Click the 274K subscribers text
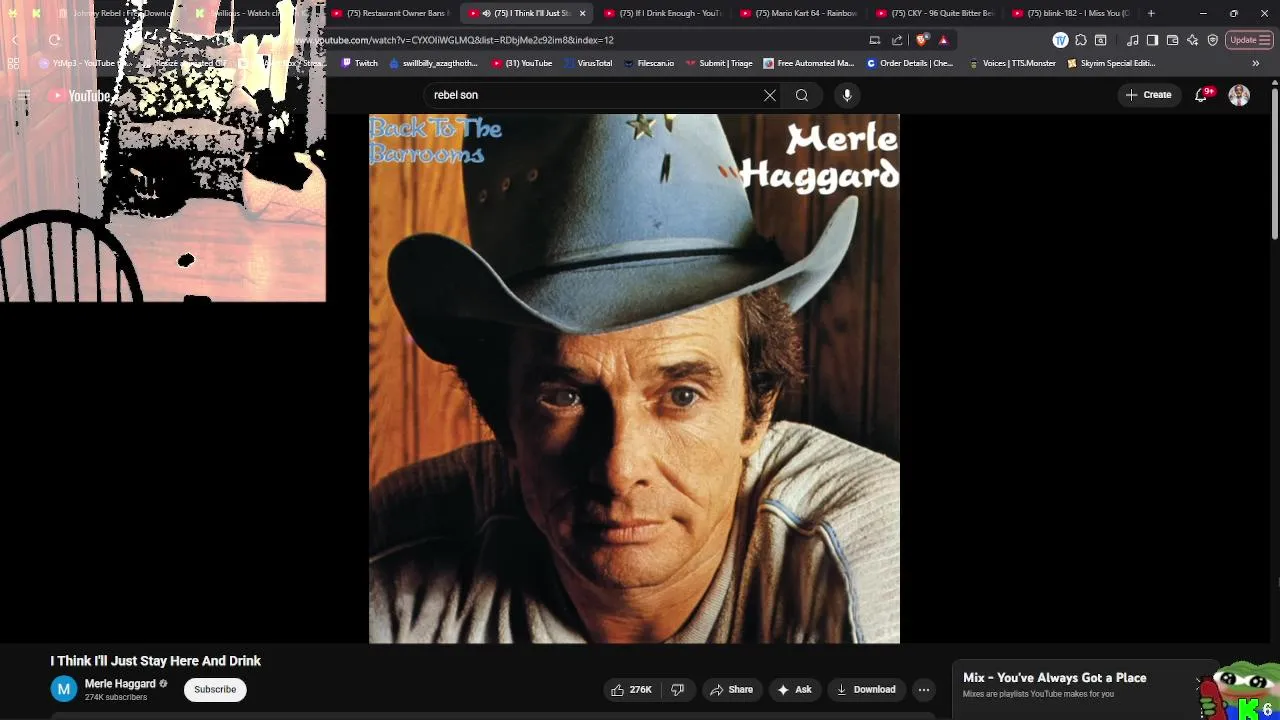 (116, 697)
